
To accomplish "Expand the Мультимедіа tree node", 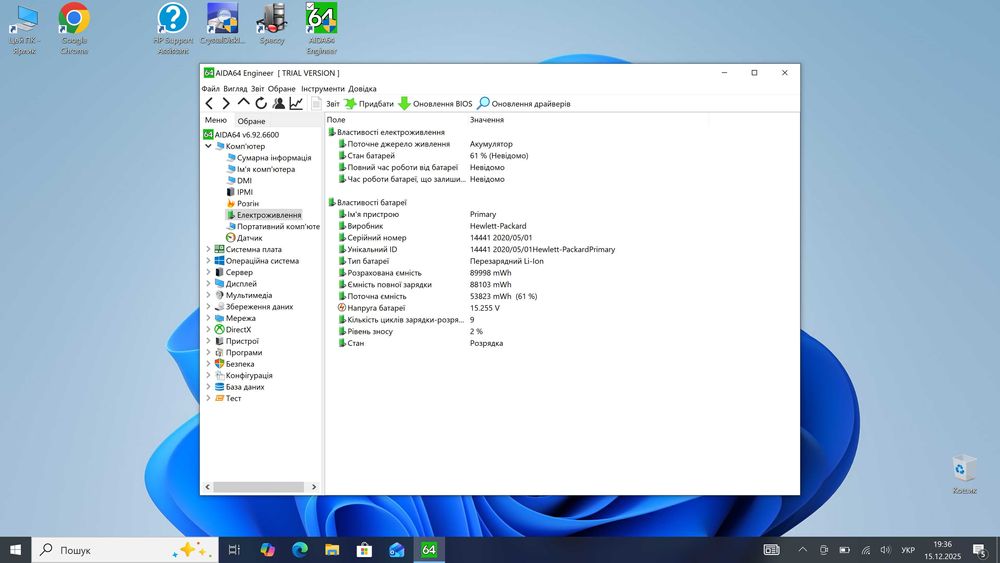I will click(208, 296).
